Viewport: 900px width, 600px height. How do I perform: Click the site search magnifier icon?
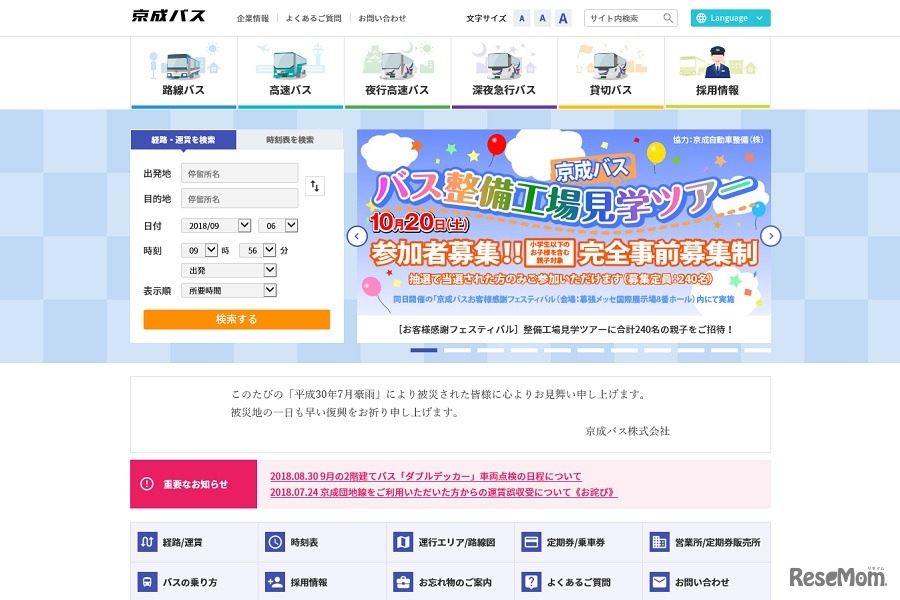(x=668, y=17)
